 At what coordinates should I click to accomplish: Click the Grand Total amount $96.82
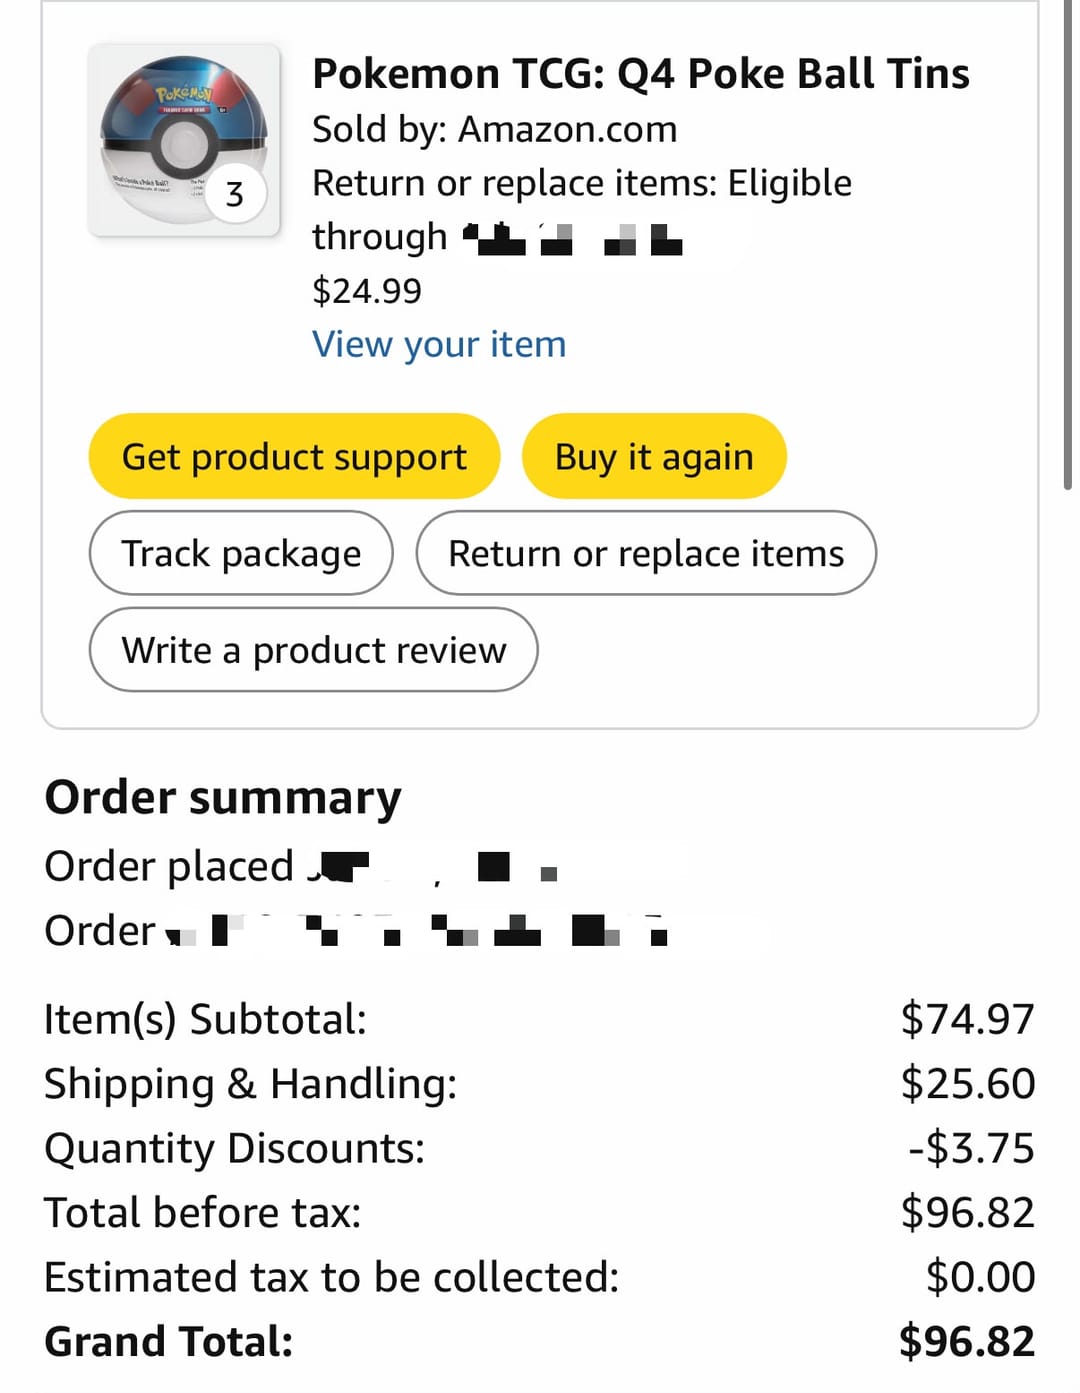click(967, 1341)
